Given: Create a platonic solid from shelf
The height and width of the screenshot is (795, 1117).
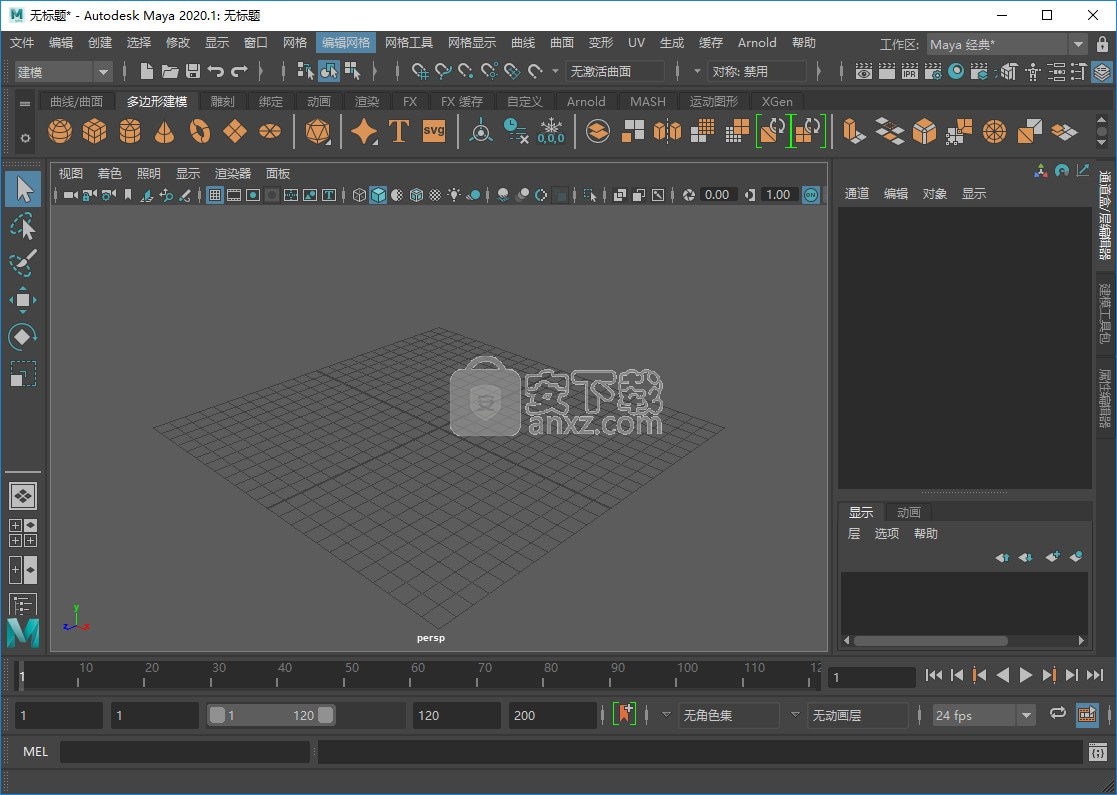Looking at the screenshot, I should point(318,131).
